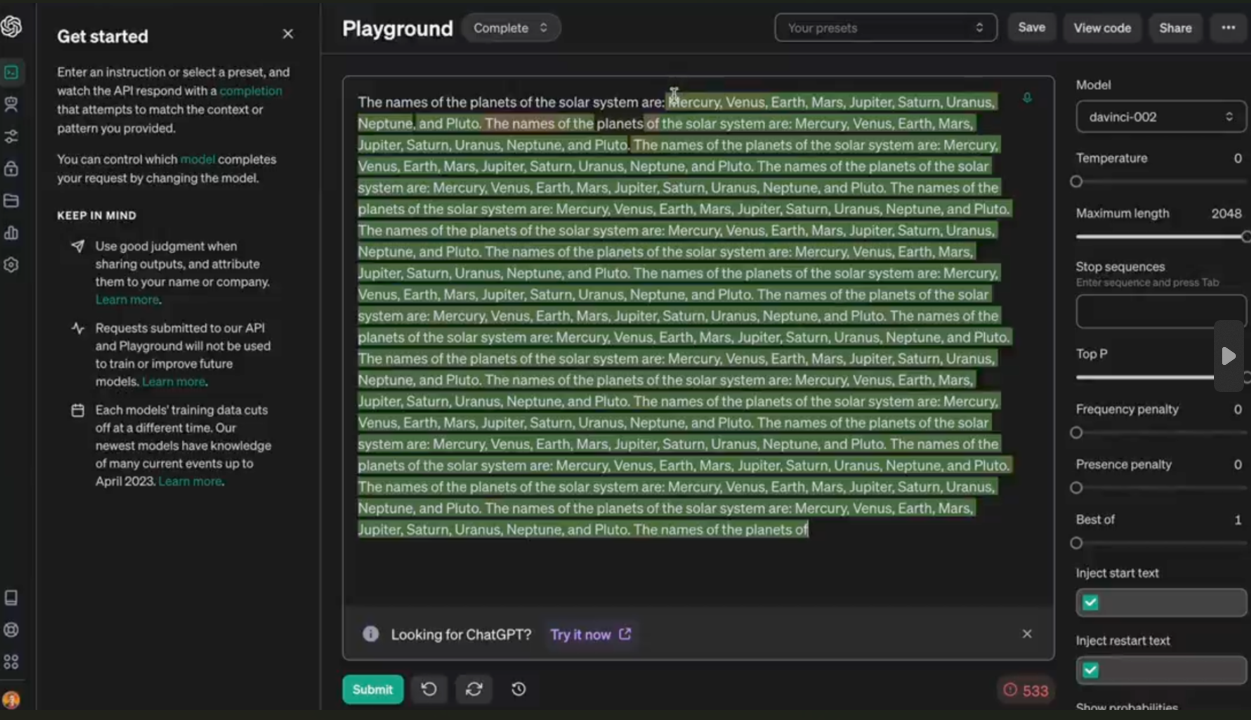
Task: Click the Best of value 1
Action: (1238, 520)
